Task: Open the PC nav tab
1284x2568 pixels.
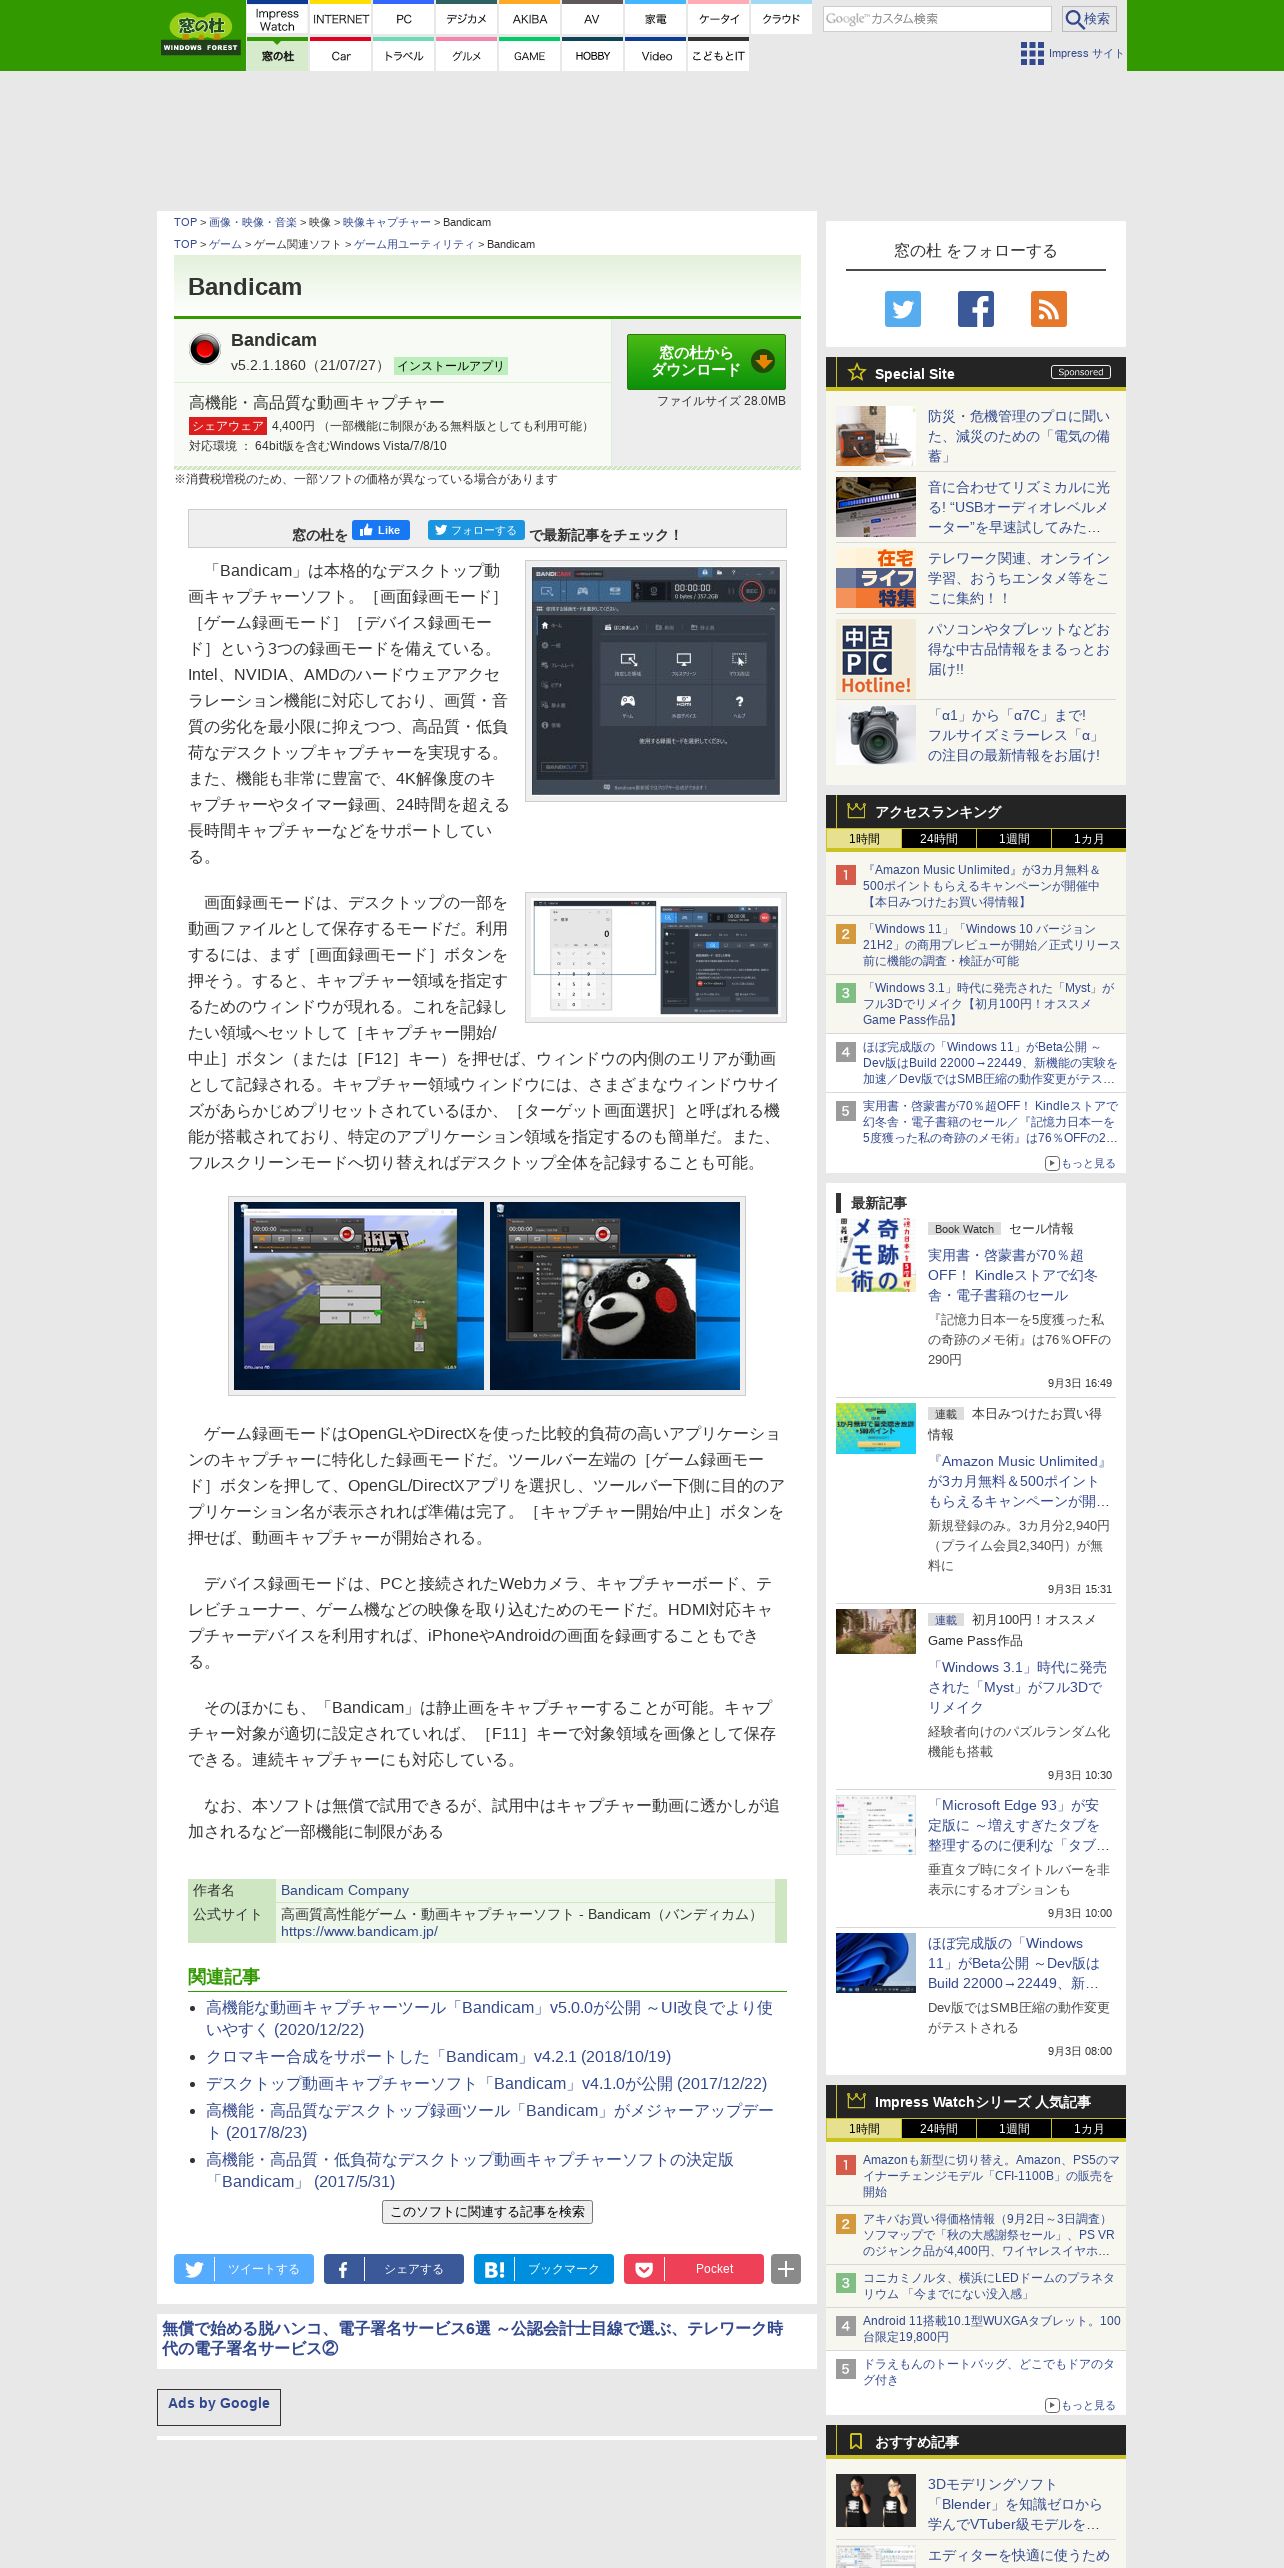Action: 404,19
